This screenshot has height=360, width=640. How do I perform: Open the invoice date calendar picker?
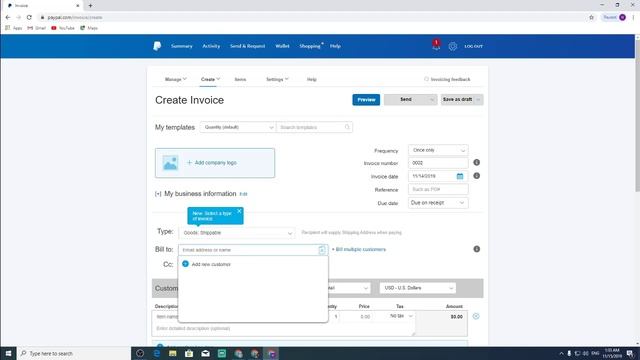(x=460, y=176)
